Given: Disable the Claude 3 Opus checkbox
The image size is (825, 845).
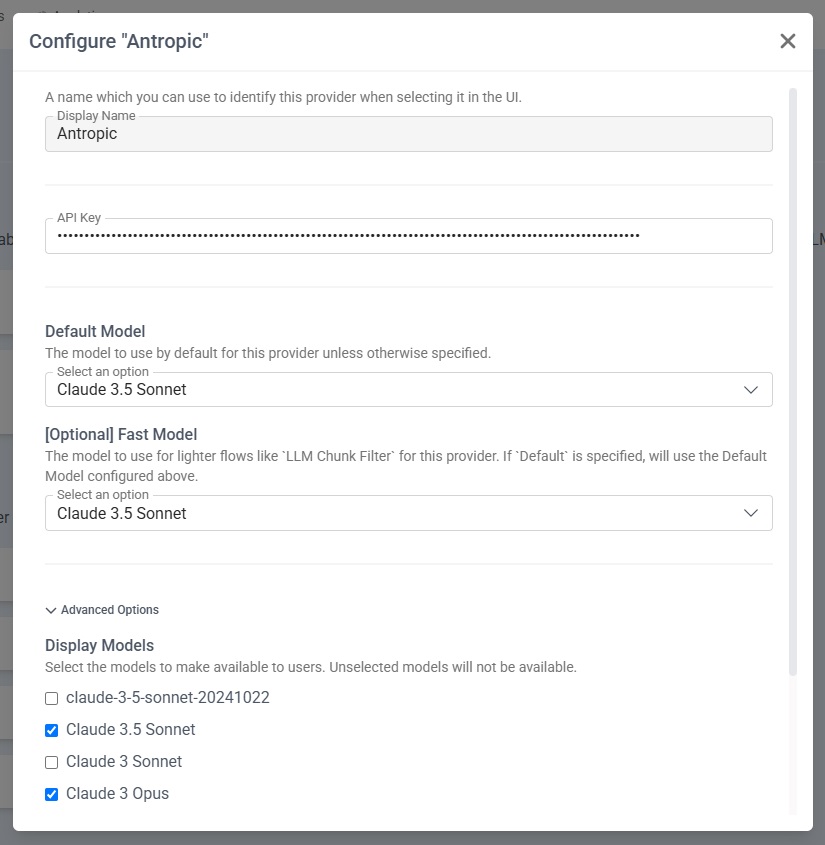Looking at the screenshot, I should click(x=52, y=794).
